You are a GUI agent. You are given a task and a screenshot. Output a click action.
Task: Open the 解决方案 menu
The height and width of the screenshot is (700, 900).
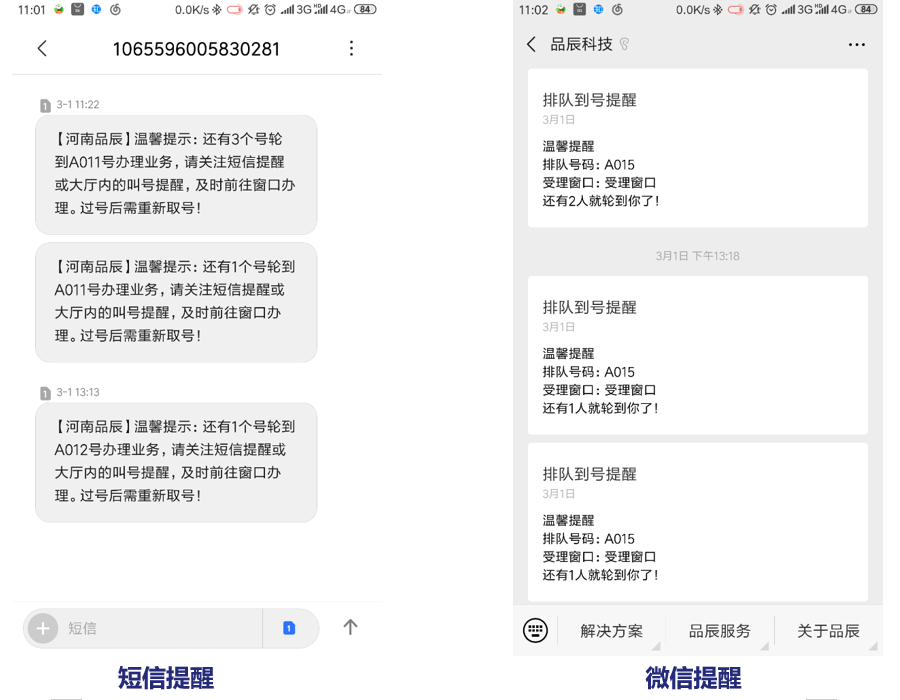(611, 631)
